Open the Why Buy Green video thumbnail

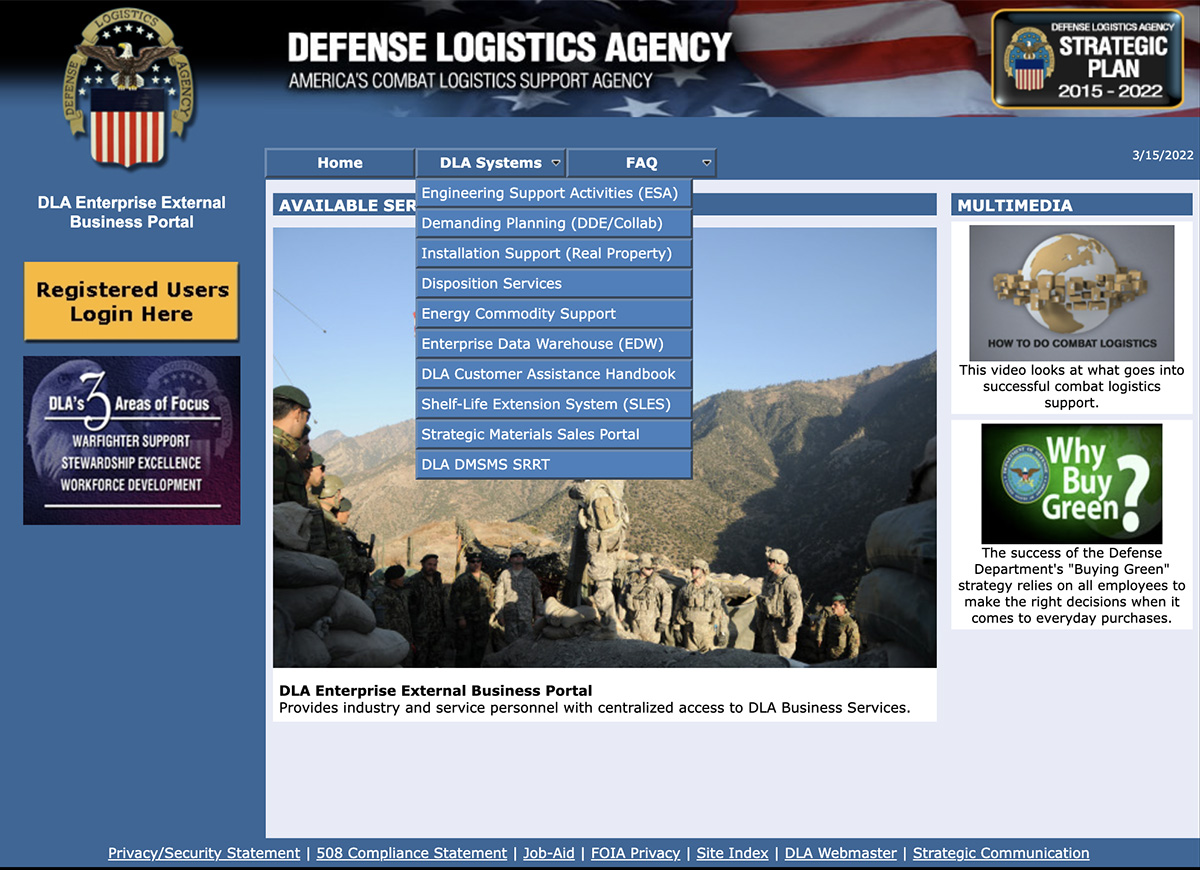(1071, 483)
